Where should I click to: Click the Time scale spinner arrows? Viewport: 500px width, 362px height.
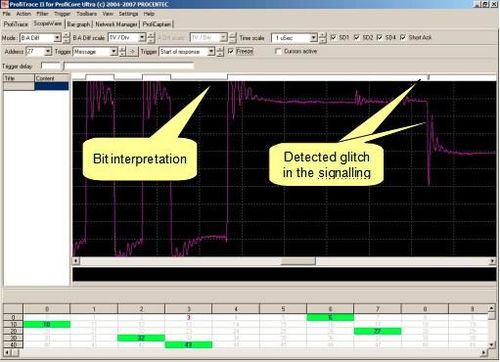pos(322,38)
